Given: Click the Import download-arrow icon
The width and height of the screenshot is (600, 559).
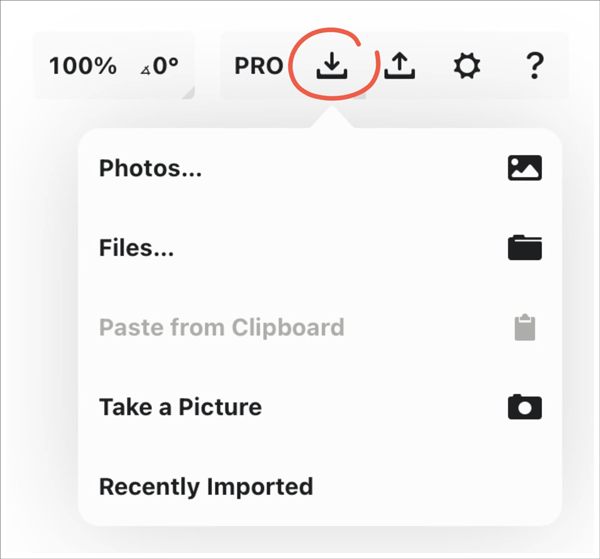Looking at the screenshot, I should (x=331, y=66).
